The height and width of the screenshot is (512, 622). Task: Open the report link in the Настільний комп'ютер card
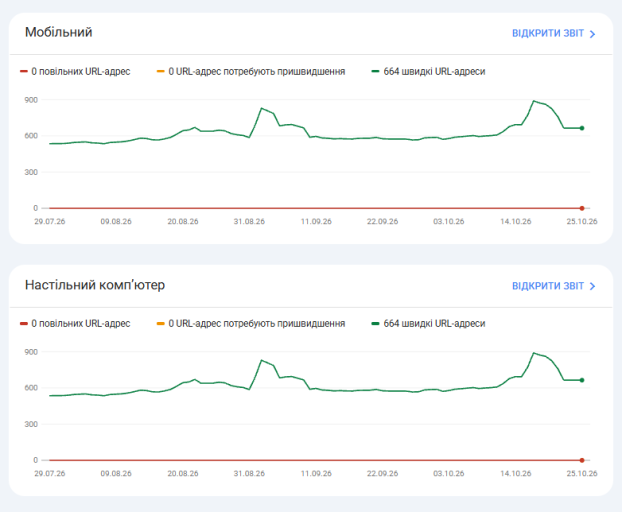pyautogui.click(x=554, y=286)
